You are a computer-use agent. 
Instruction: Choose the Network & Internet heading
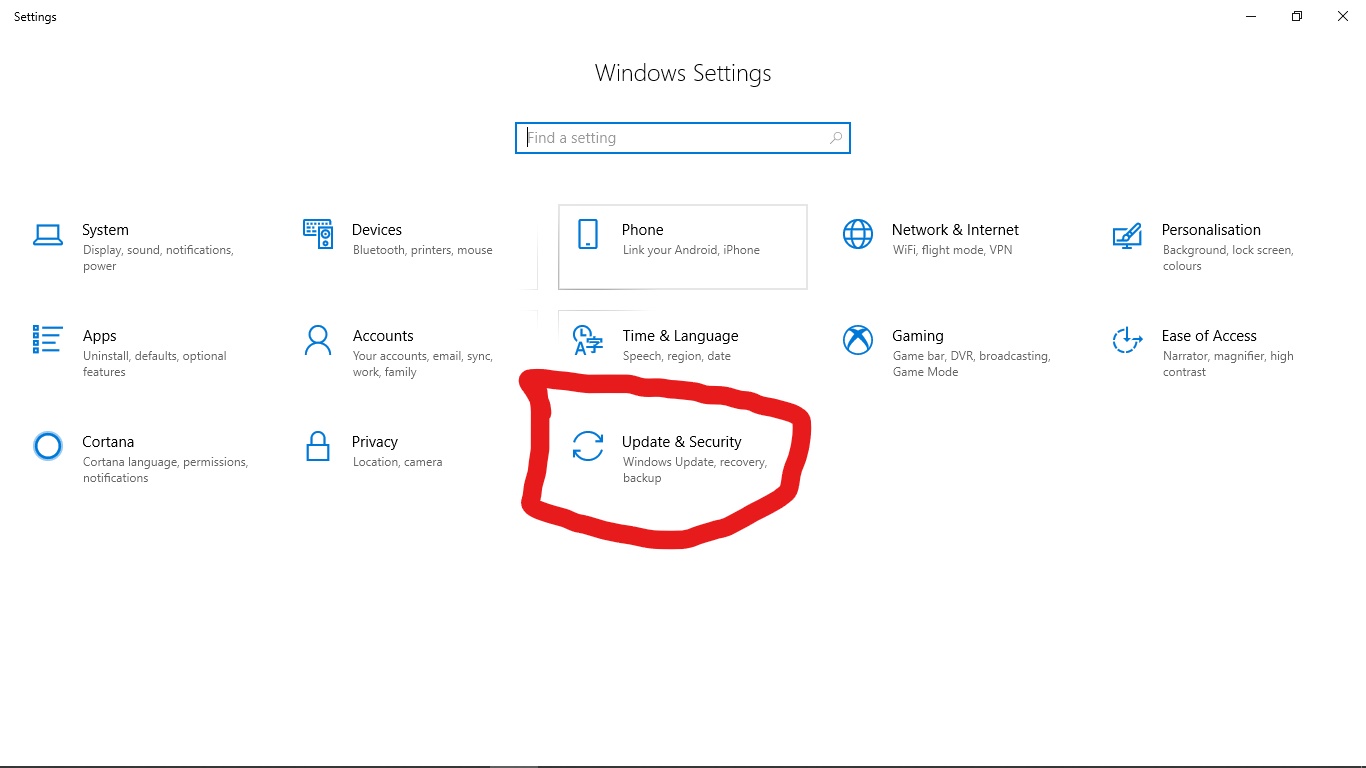[x=955, y=230]
